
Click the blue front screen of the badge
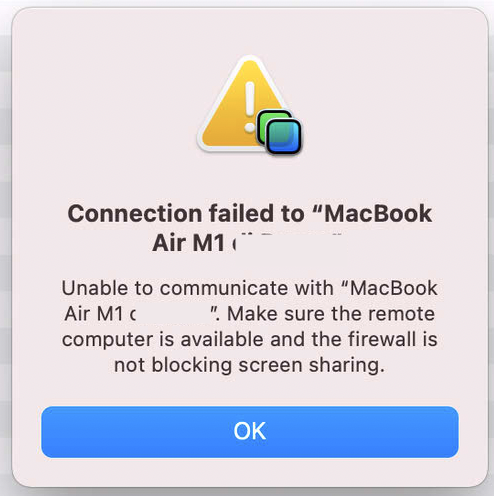[284, 137]
